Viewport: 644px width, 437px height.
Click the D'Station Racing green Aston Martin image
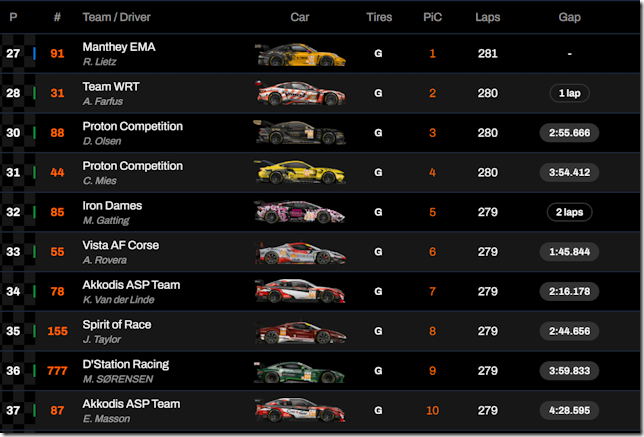300,371
